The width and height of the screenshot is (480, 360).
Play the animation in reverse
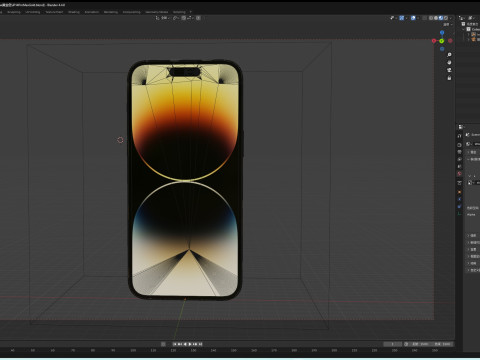[x=185, y=344]
